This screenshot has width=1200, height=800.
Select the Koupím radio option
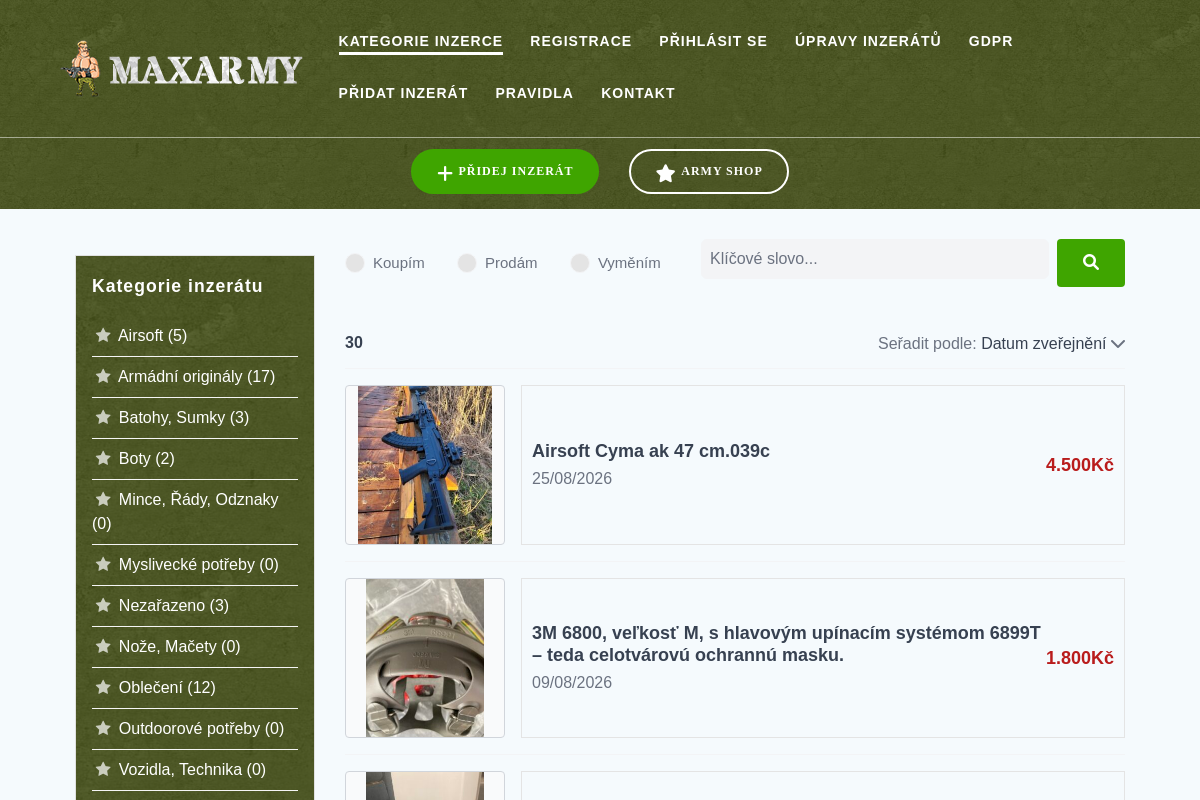point(355,263)
